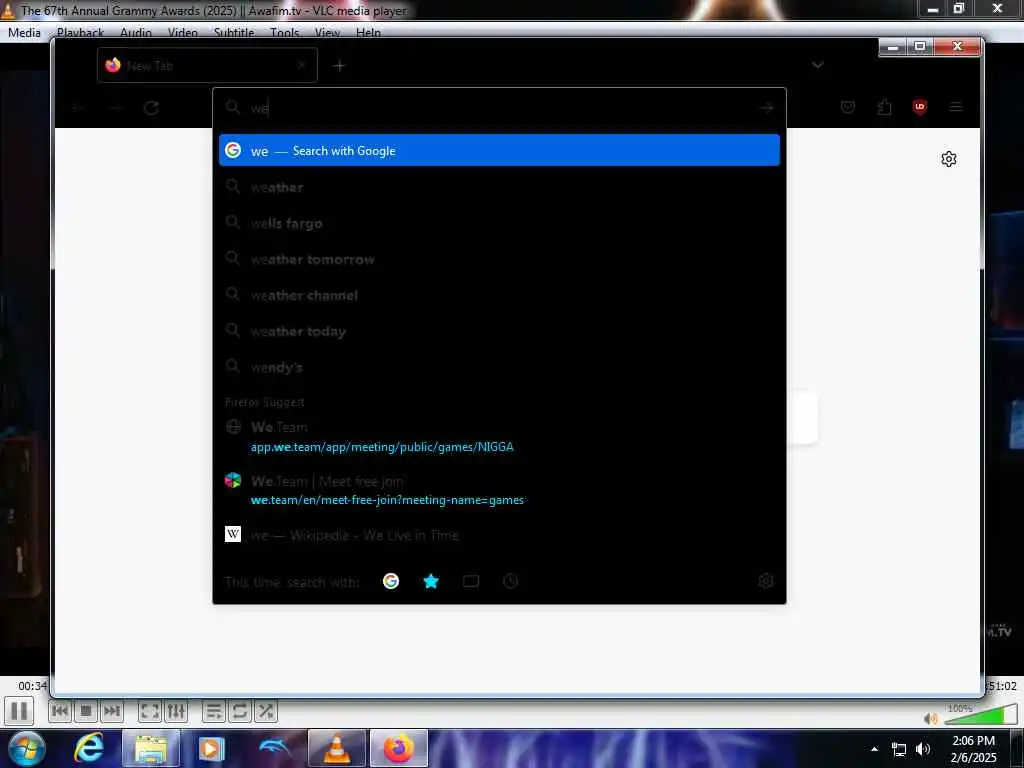
Task: Open Windows Media Player from the taskbar
Action: pos(211,748)
